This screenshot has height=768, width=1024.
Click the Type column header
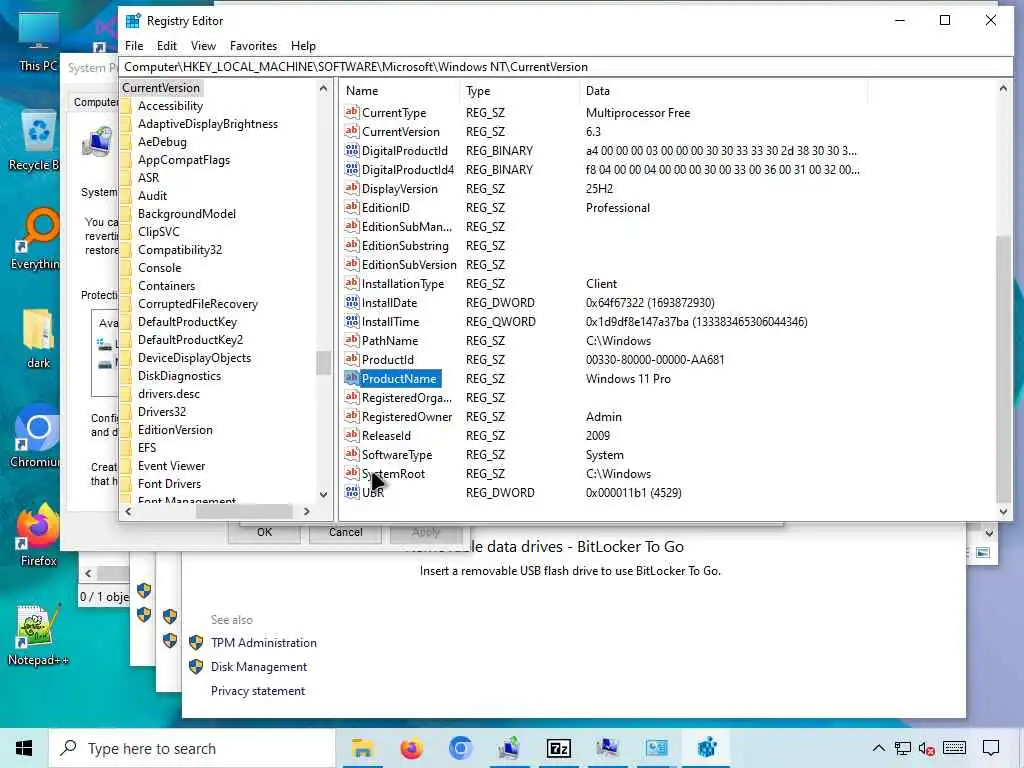click(x=519, y=91)
